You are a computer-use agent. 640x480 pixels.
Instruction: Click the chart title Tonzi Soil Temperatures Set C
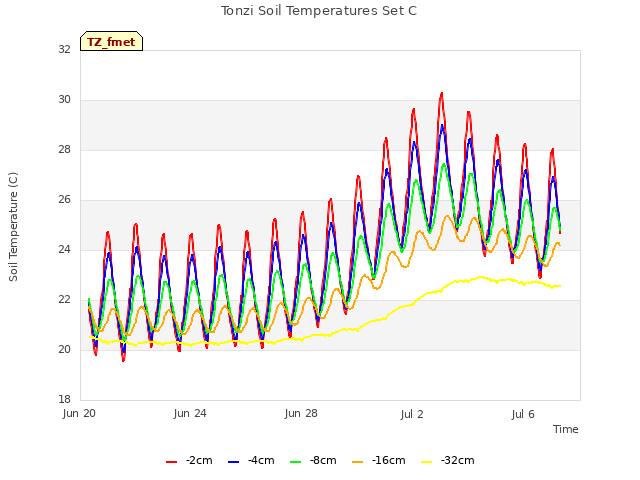pyautogui.click(x=319, y=11)
